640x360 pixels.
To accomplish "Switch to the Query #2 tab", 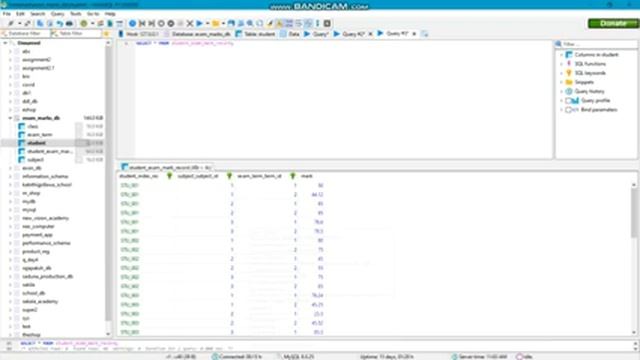I will (x=349, y=34).
